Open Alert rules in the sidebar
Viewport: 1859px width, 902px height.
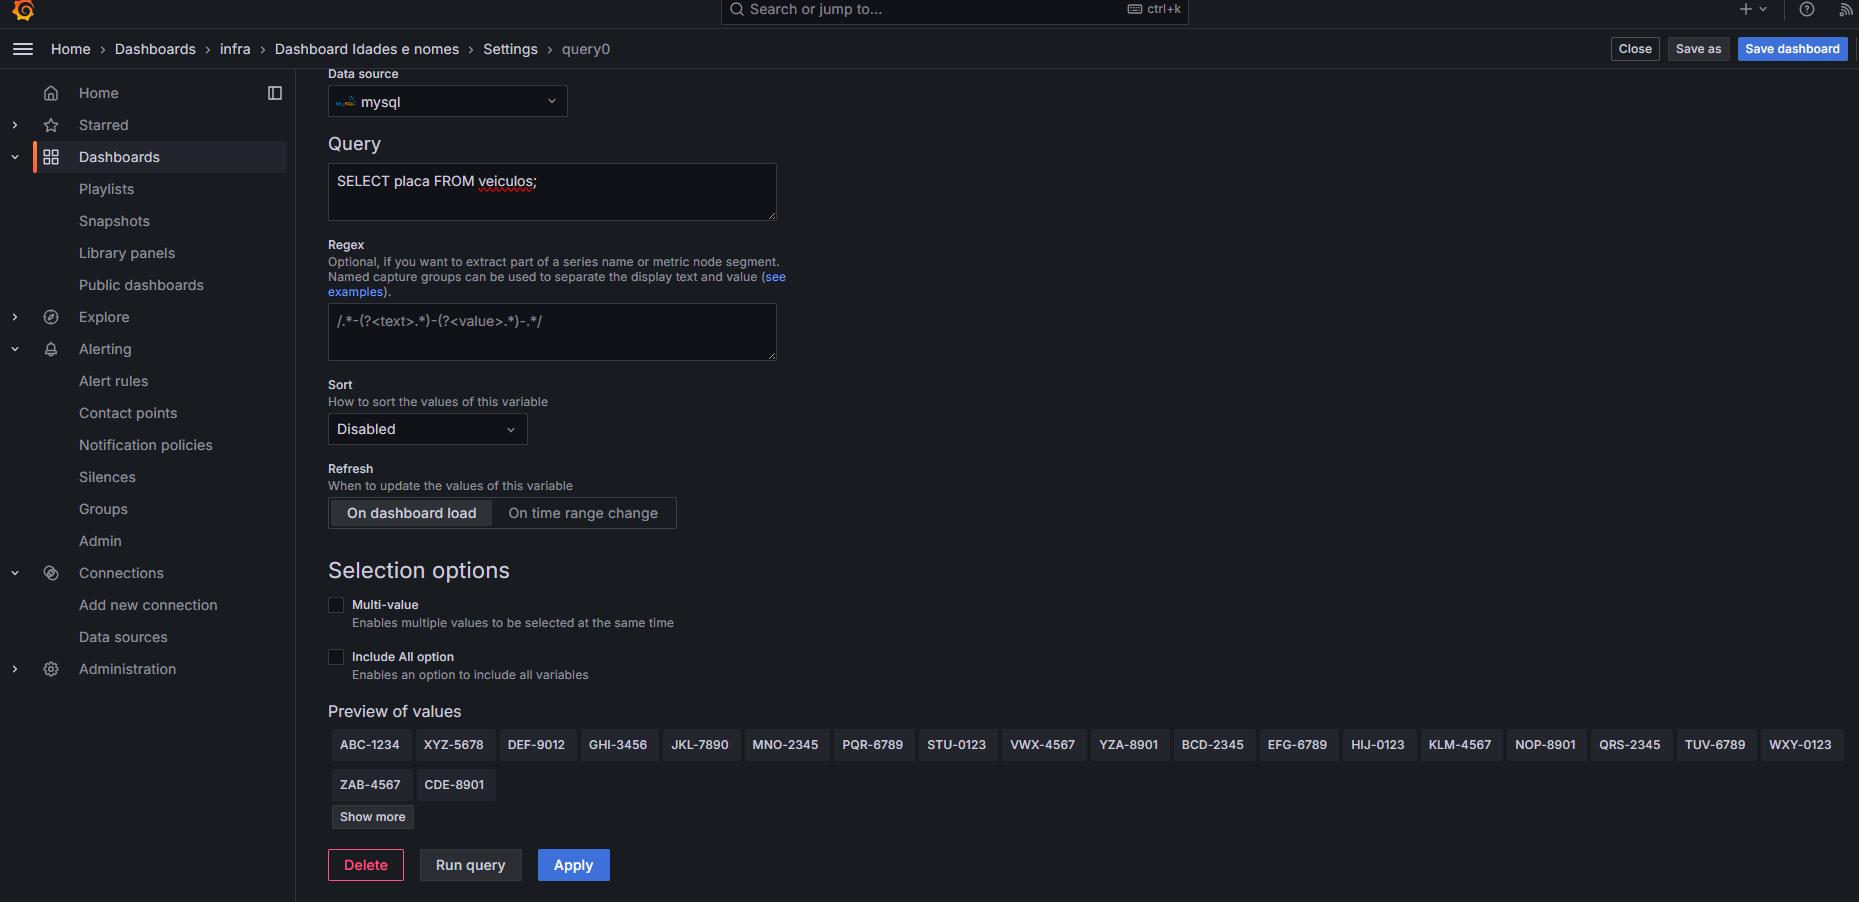[x=113, y=381]
